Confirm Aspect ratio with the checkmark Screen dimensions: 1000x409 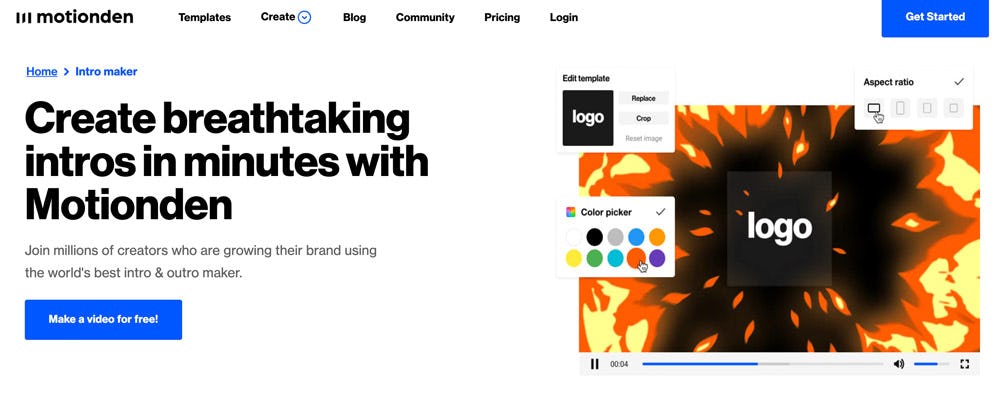[959, 82]
